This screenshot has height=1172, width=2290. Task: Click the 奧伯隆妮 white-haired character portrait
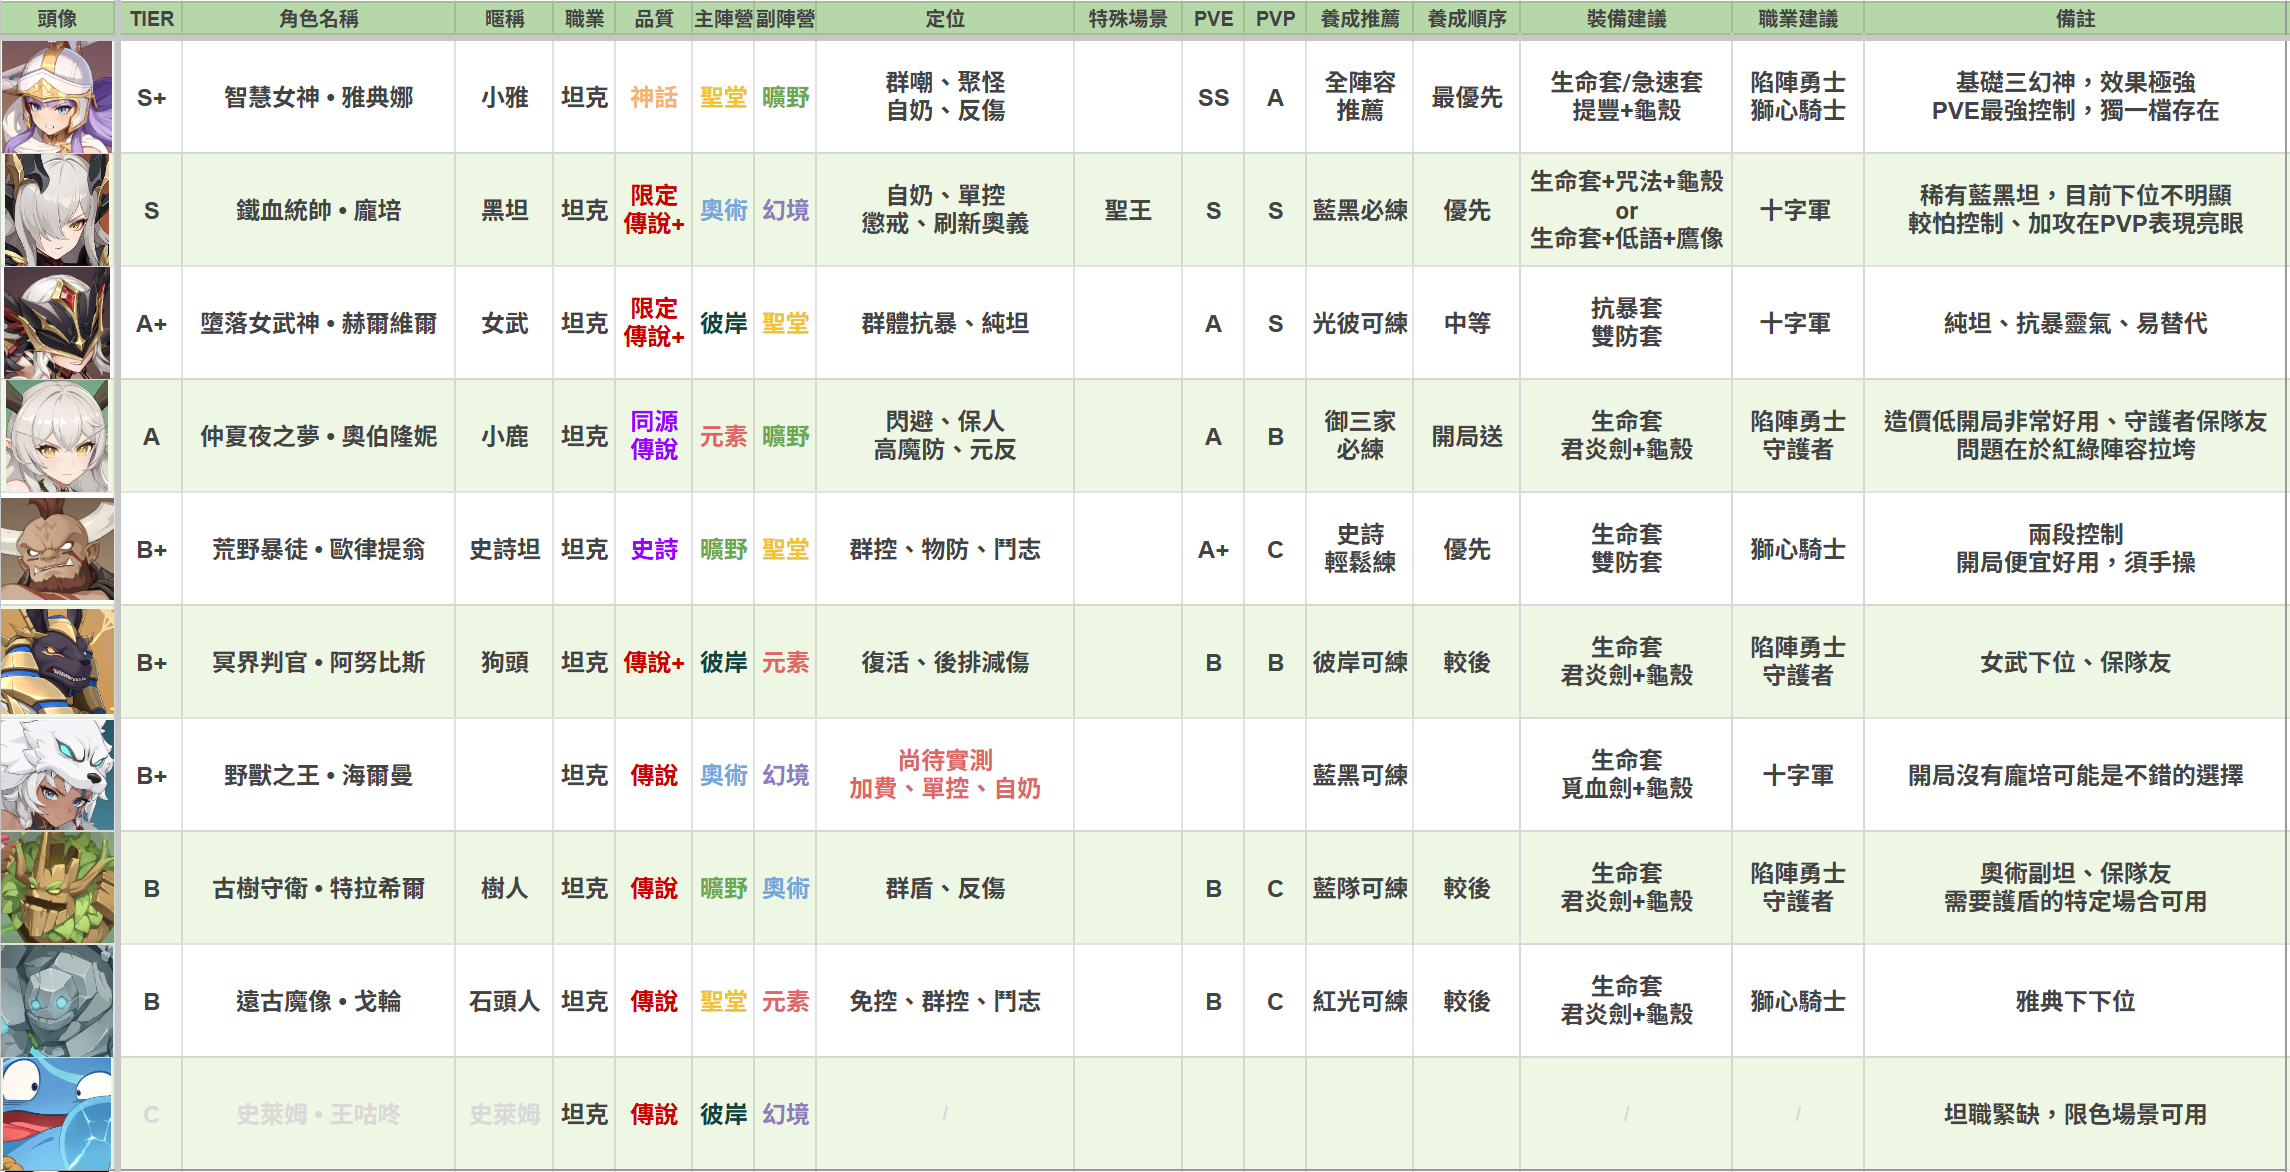tap(57, 436)
